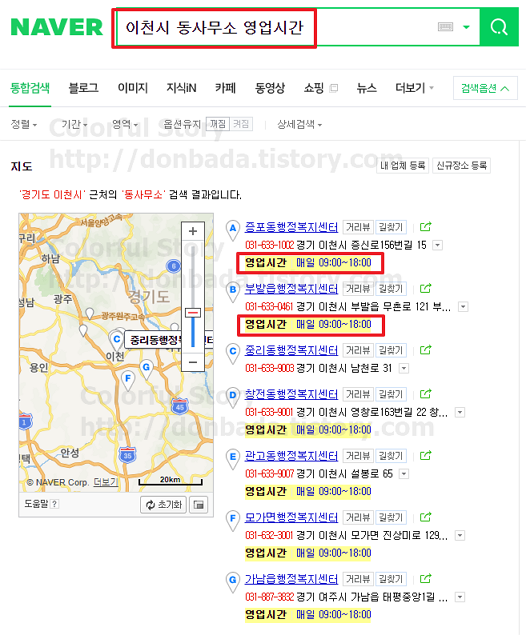Screen dimensions: 526x635
Task: Open the on-screen keyboard icon in search box
Action: 445,27
